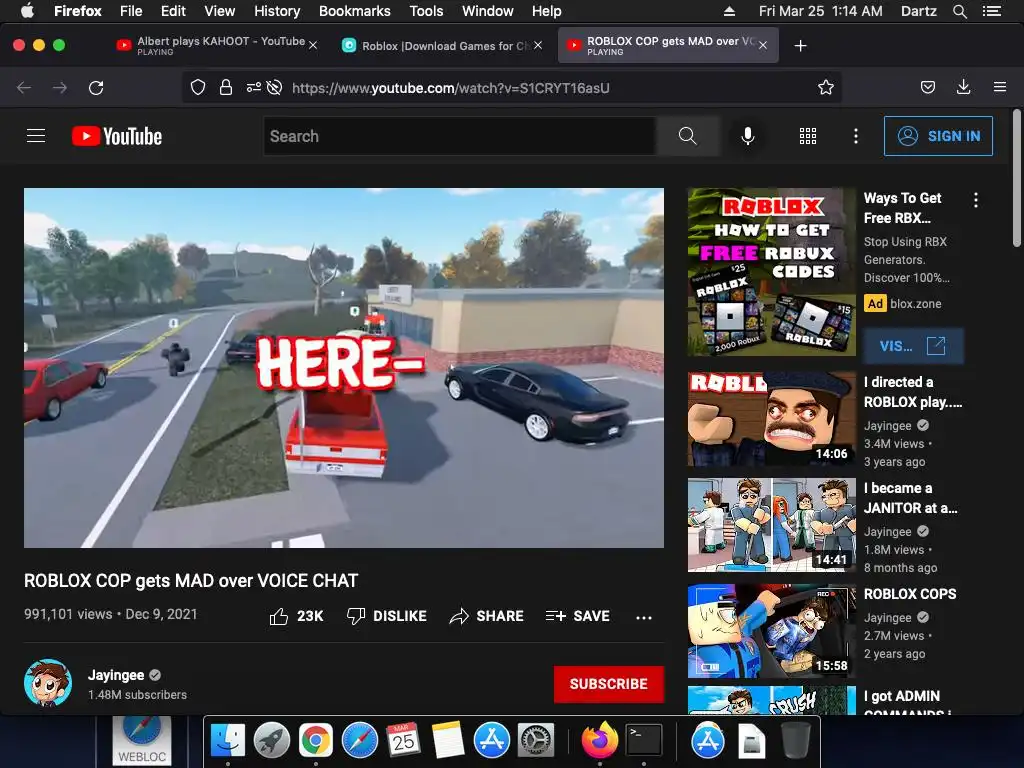Viewport: 1024px width, 768px height.
Task: Open 'I became a JANITOR' video title
Action: tap(910, 498)
